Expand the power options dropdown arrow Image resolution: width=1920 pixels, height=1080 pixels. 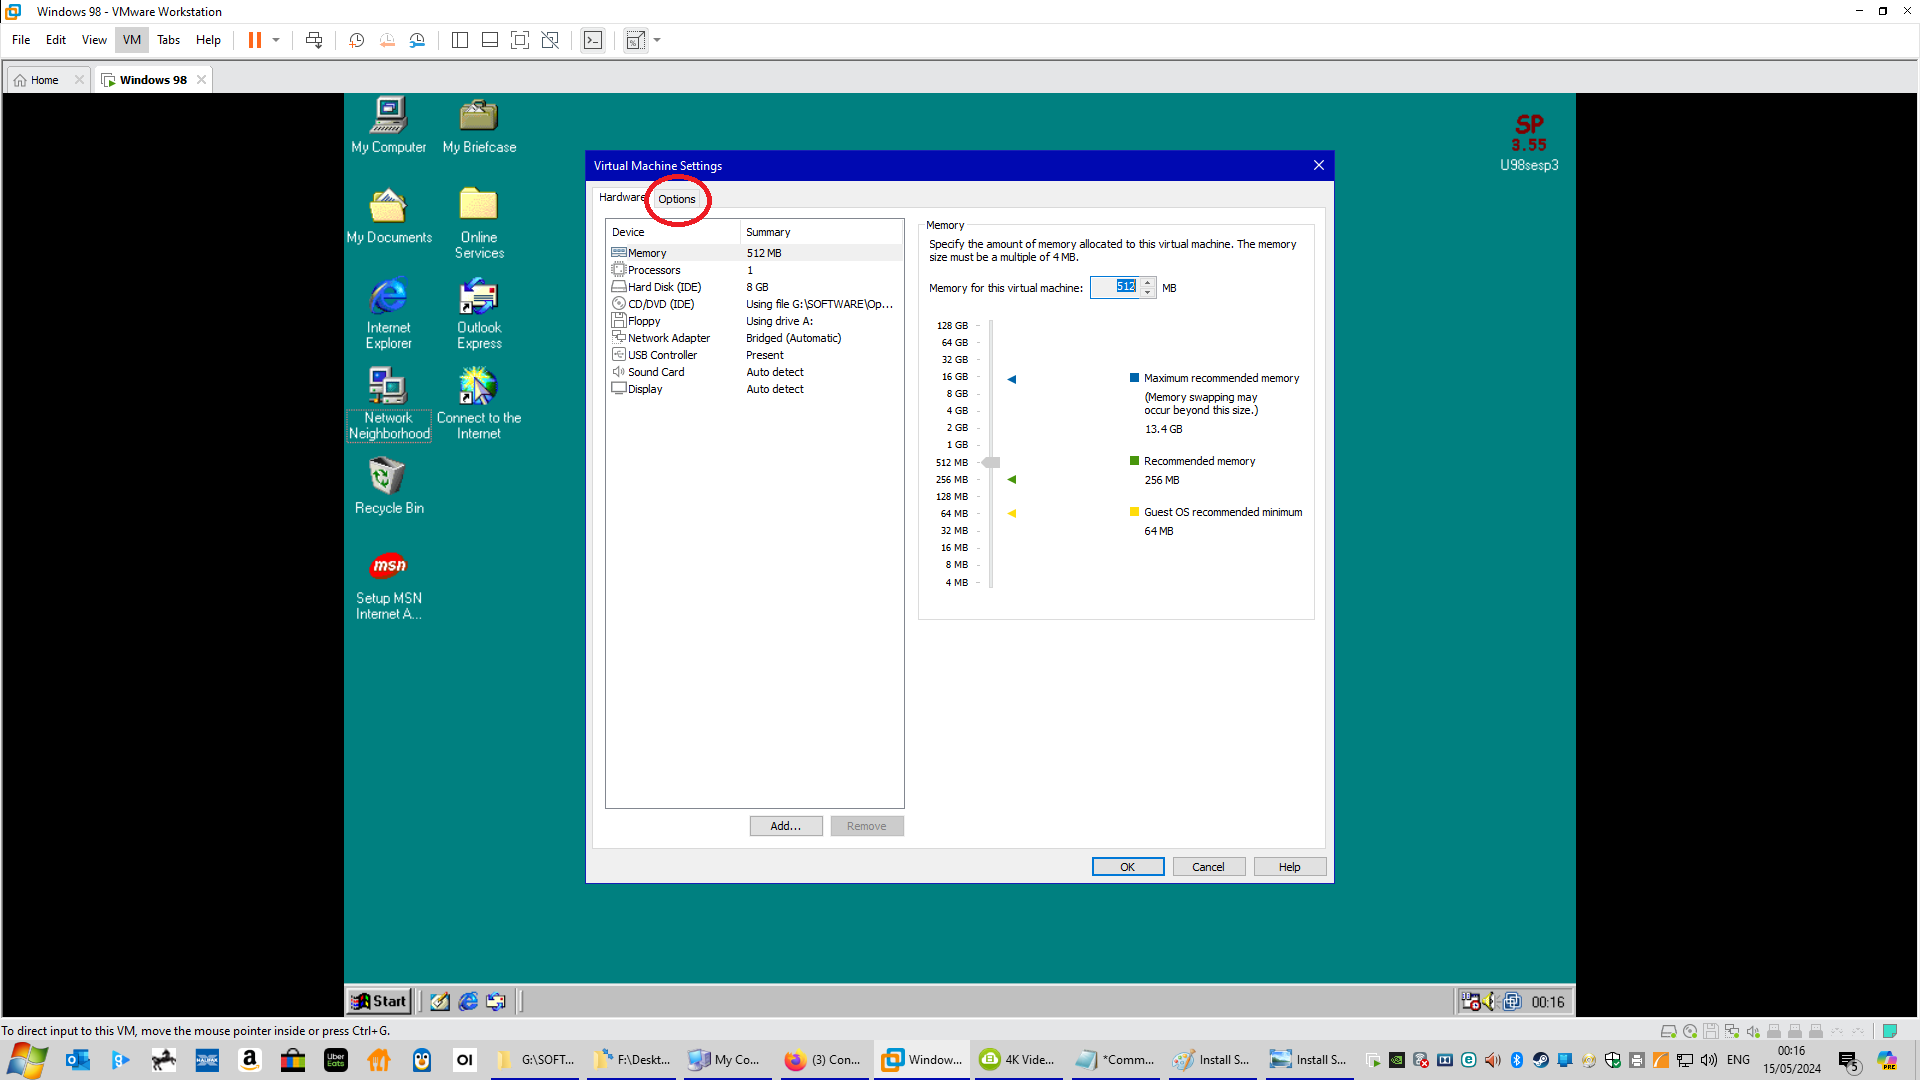(276, 40)
